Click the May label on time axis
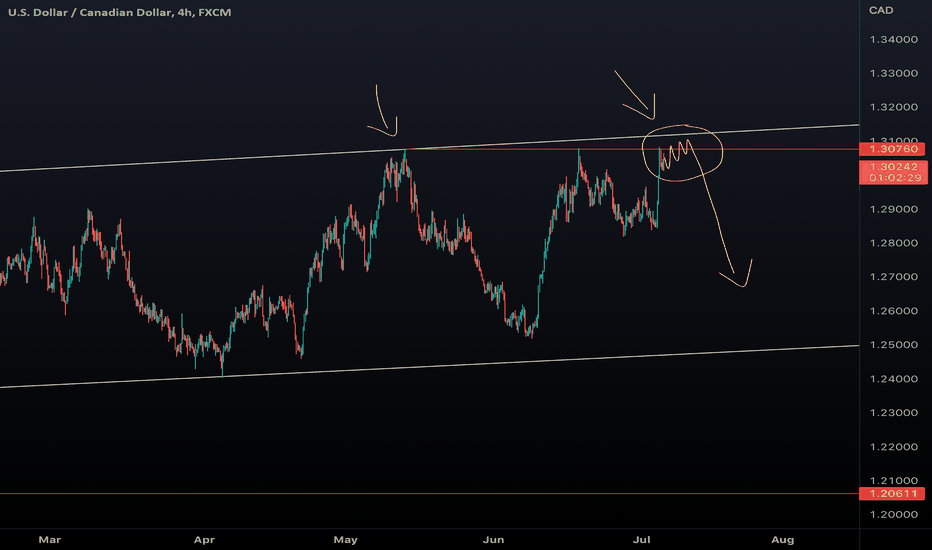 coord(345,540)
